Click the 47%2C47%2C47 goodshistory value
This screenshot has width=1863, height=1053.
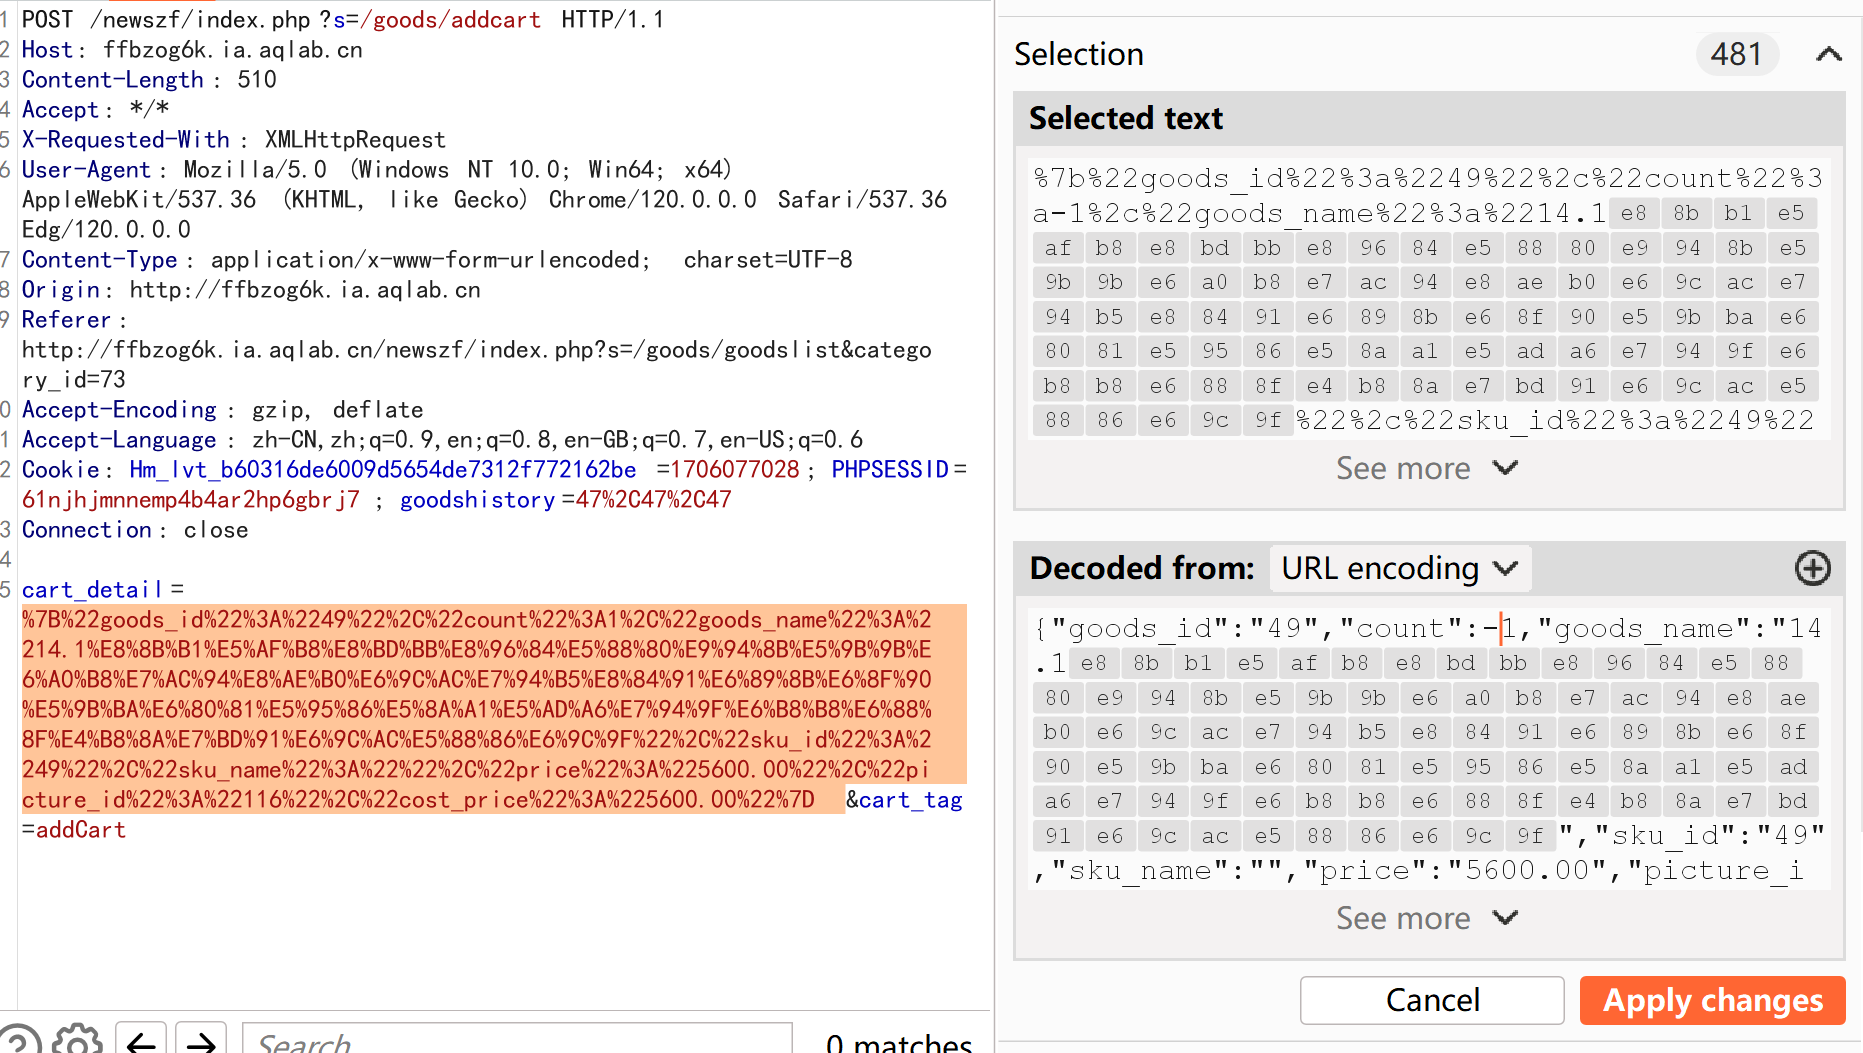pyautogui.click(x=653, y=500)
